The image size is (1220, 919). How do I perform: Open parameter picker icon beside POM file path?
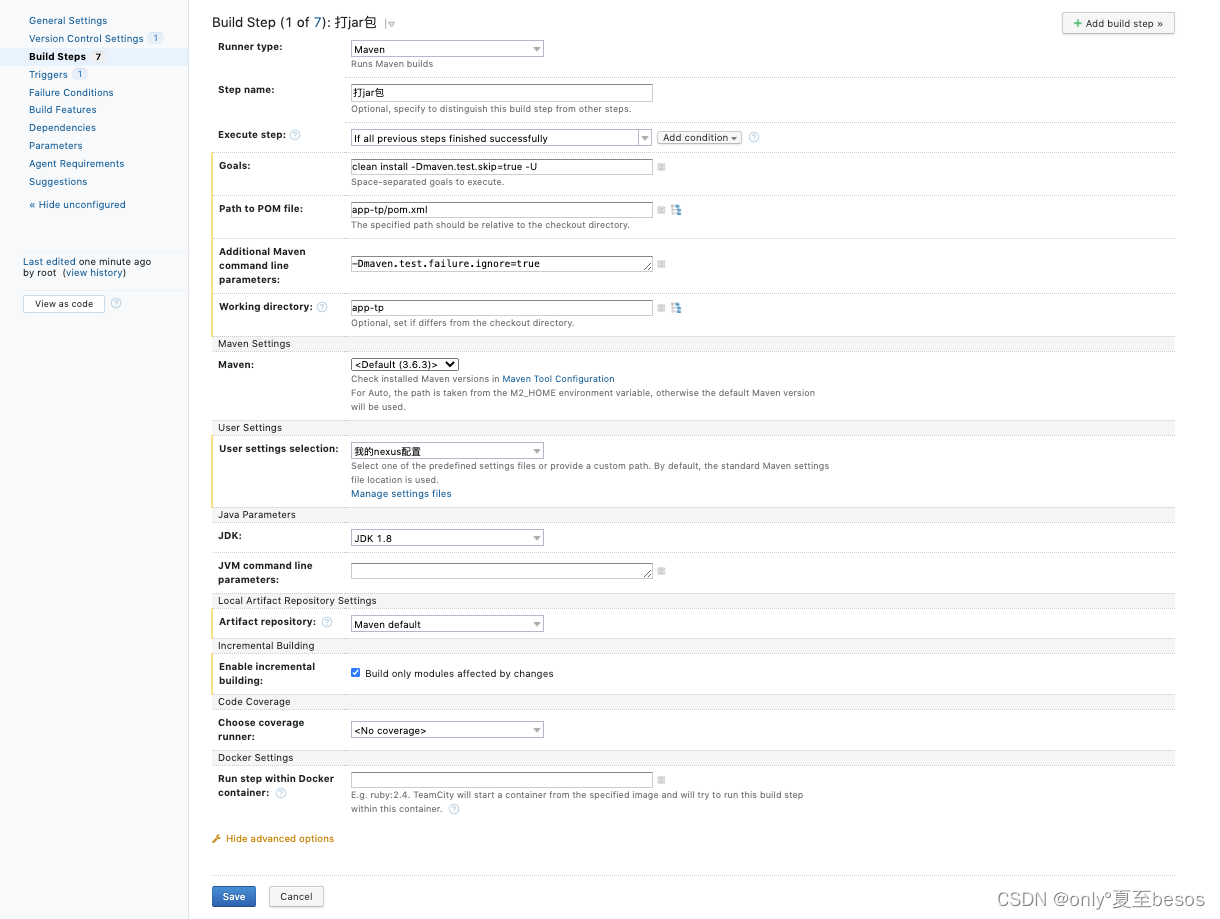click(x=661, y=210)
